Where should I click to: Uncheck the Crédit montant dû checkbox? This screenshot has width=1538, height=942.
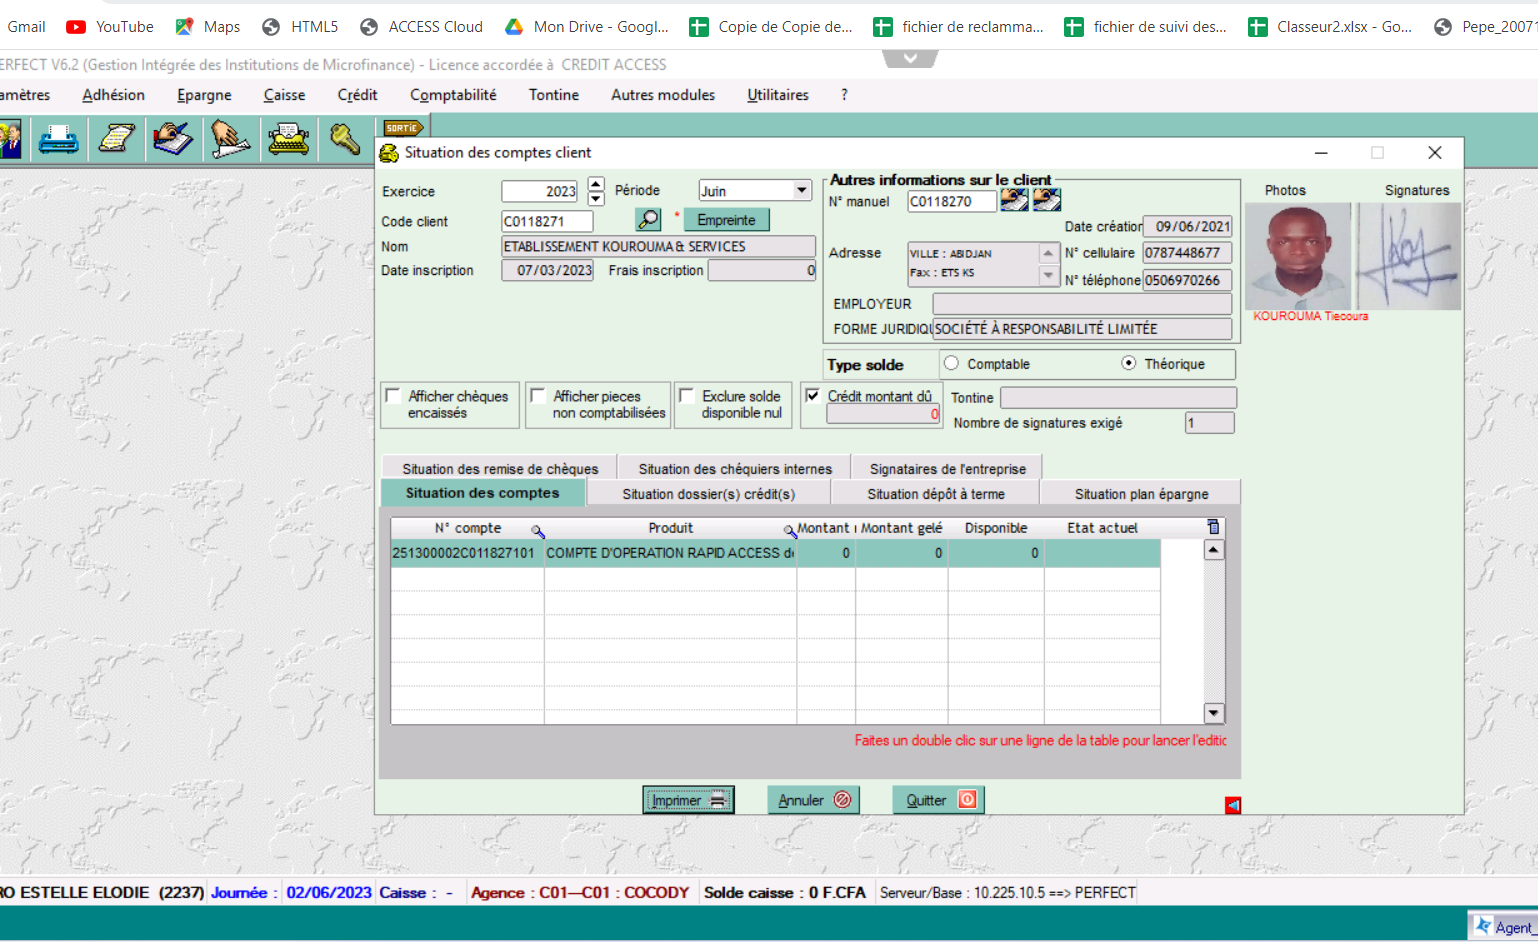813,396
